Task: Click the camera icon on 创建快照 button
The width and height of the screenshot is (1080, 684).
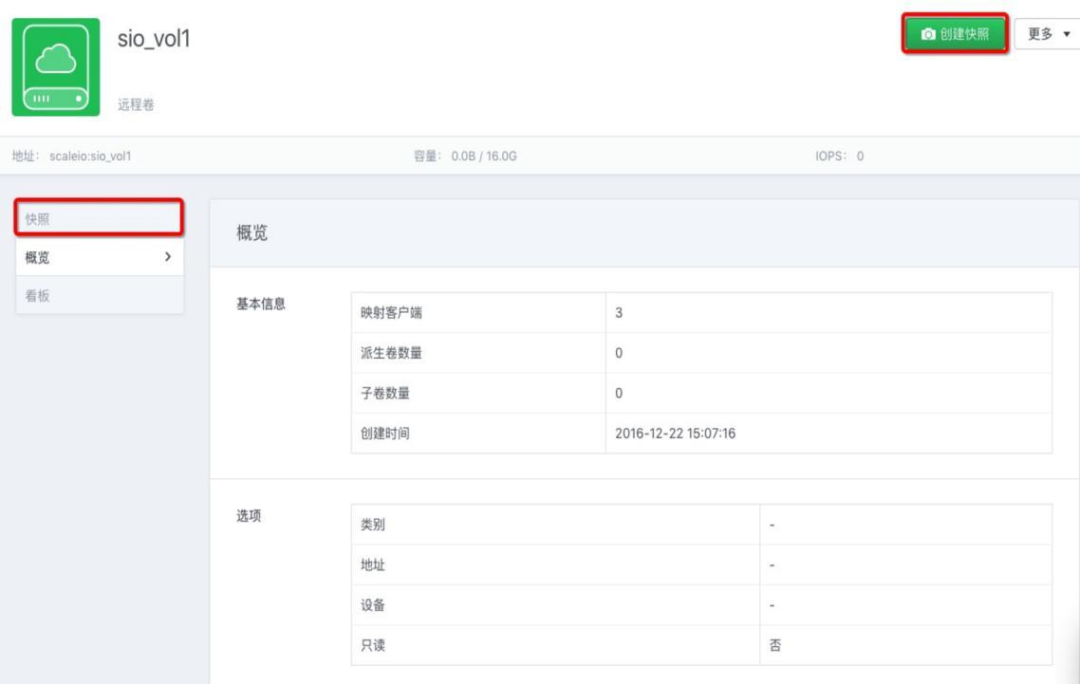Action: (928, 34)
